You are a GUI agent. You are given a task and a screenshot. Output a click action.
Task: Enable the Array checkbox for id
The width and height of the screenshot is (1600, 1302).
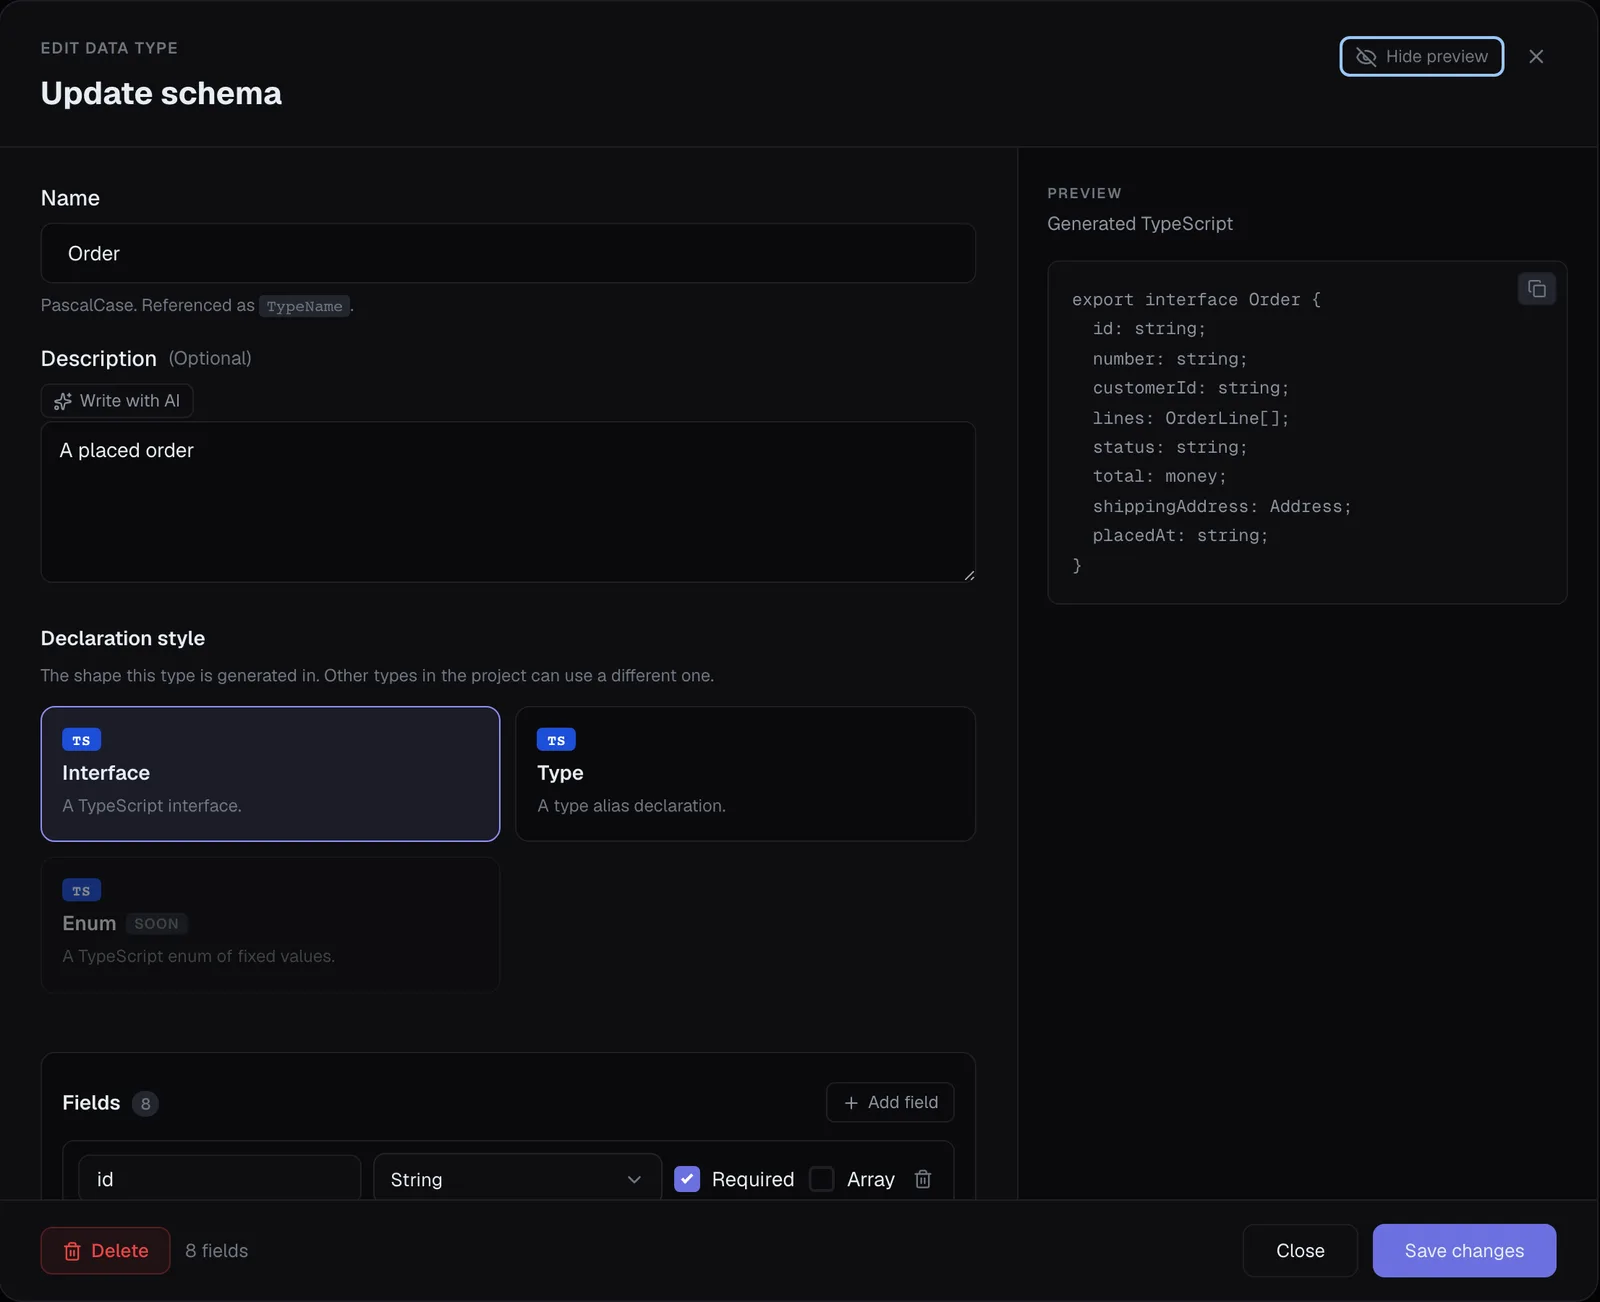[821, 1179]
